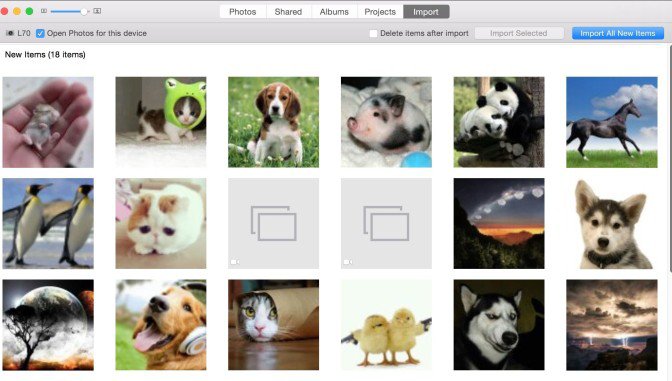672x381 pixels.
Task: Select the two pandas photo
Action: (x=499, y=122)
